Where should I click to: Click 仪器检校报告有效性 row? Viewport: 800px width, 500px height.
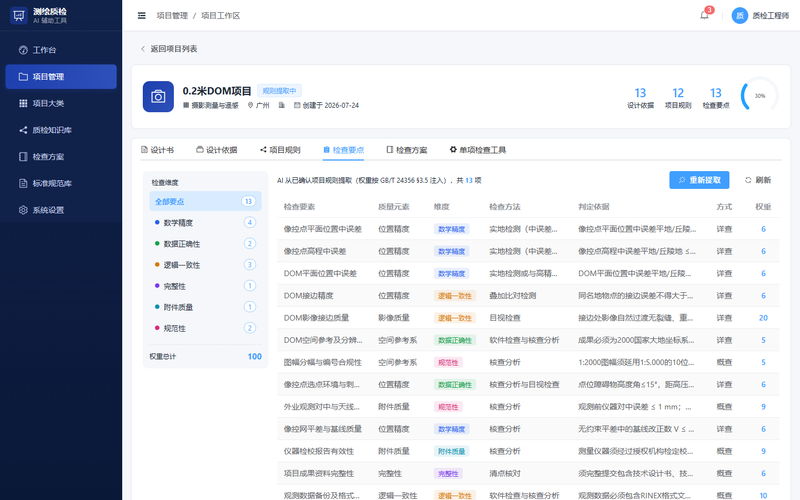(x=528, y=451)
